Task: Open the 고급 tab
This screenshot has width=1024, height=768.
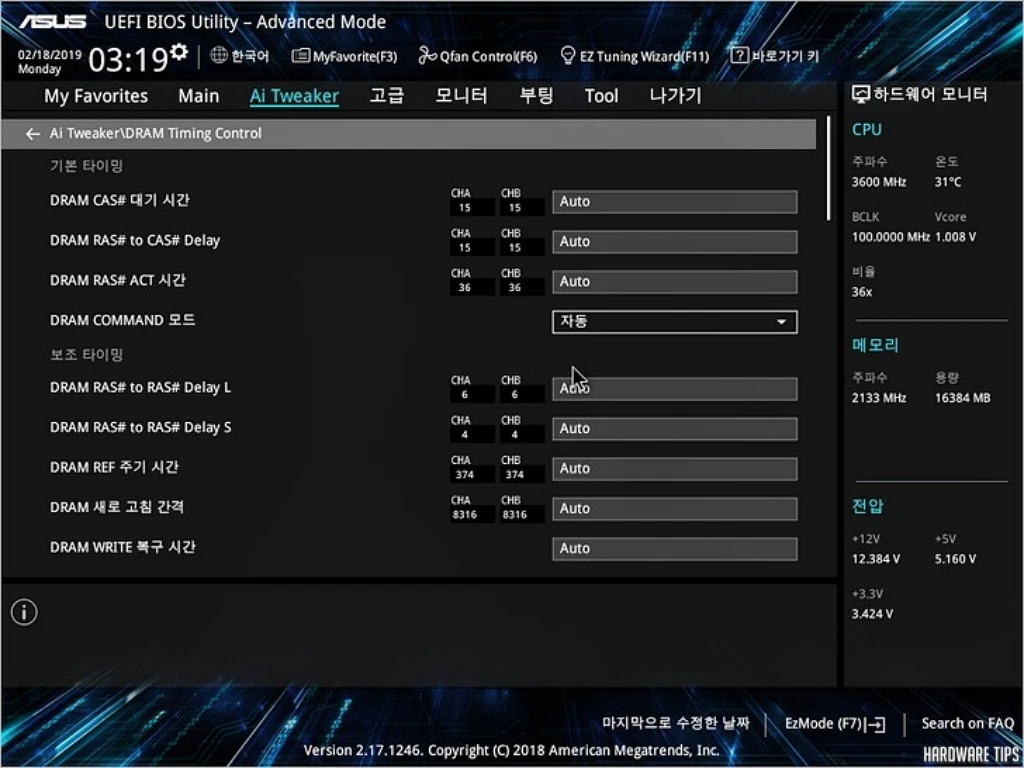Action: coord(387,96)
